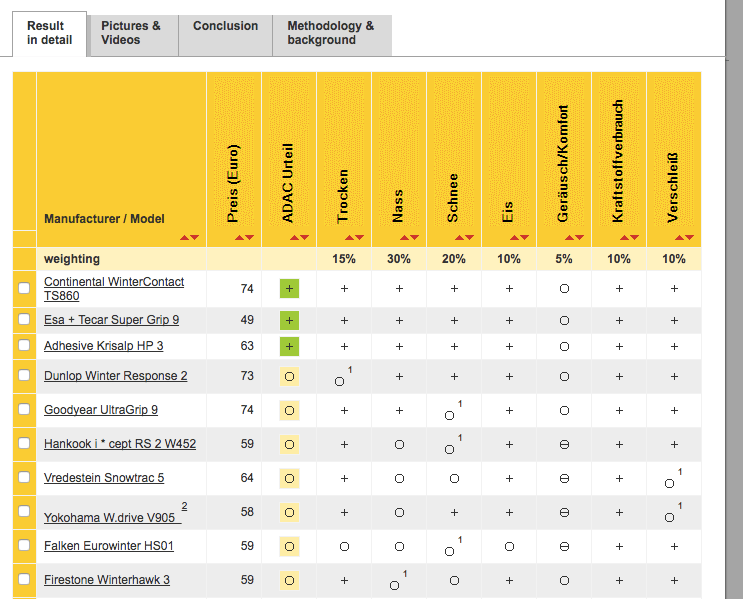Image resolution: width=743 pixels, height=599 pixels.
Task: Check the Firestone Winterhawk 3 checkbox
Action: point(24,579)
